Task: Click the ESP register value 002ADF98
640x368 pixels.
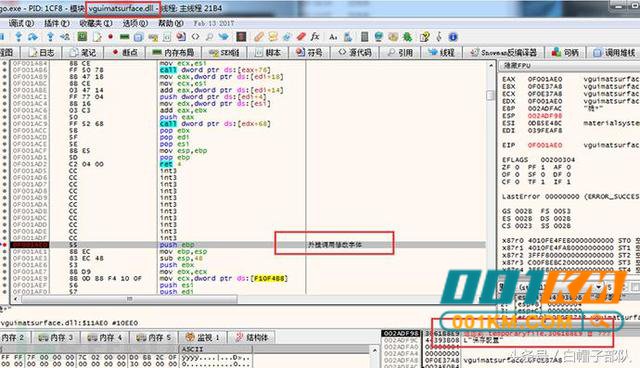Action: click(545, 116)
